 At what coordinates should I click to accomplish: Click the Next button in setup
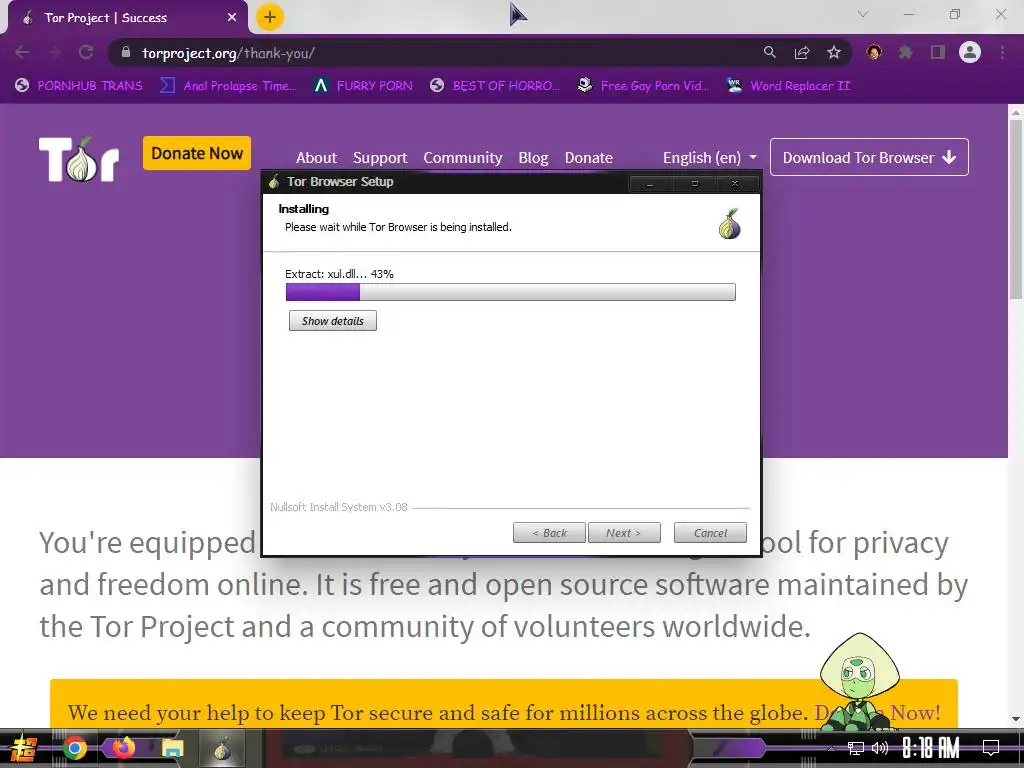click(x=624, y=533)
